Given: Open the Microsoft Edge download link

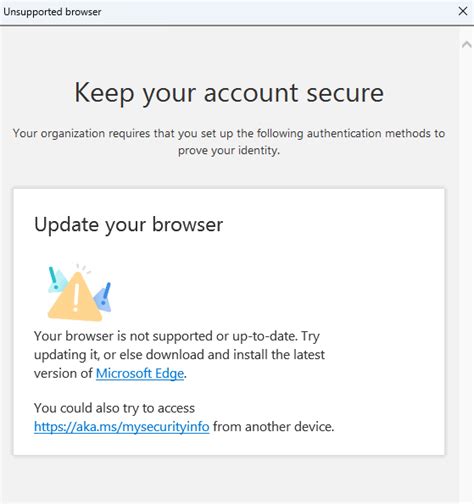Looking at the screenshot, I should 140,373.
